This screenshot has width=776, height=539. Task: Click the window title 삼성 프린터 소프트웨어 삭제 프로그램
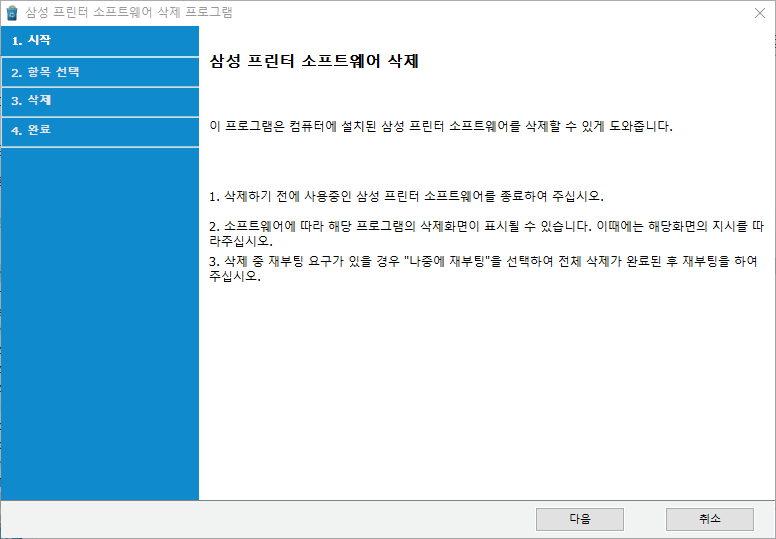[129, 12]
